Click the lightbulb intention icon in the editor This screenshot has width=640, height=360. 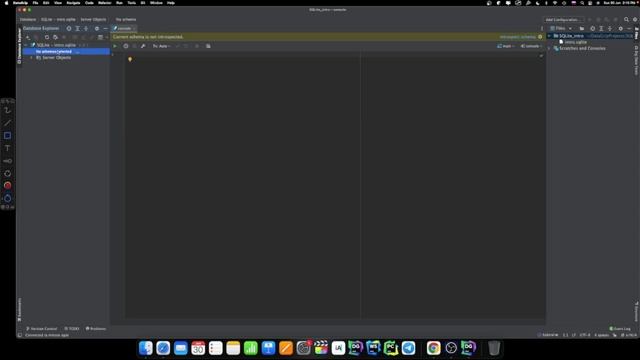pyautogui.click(x=130, y=59)
